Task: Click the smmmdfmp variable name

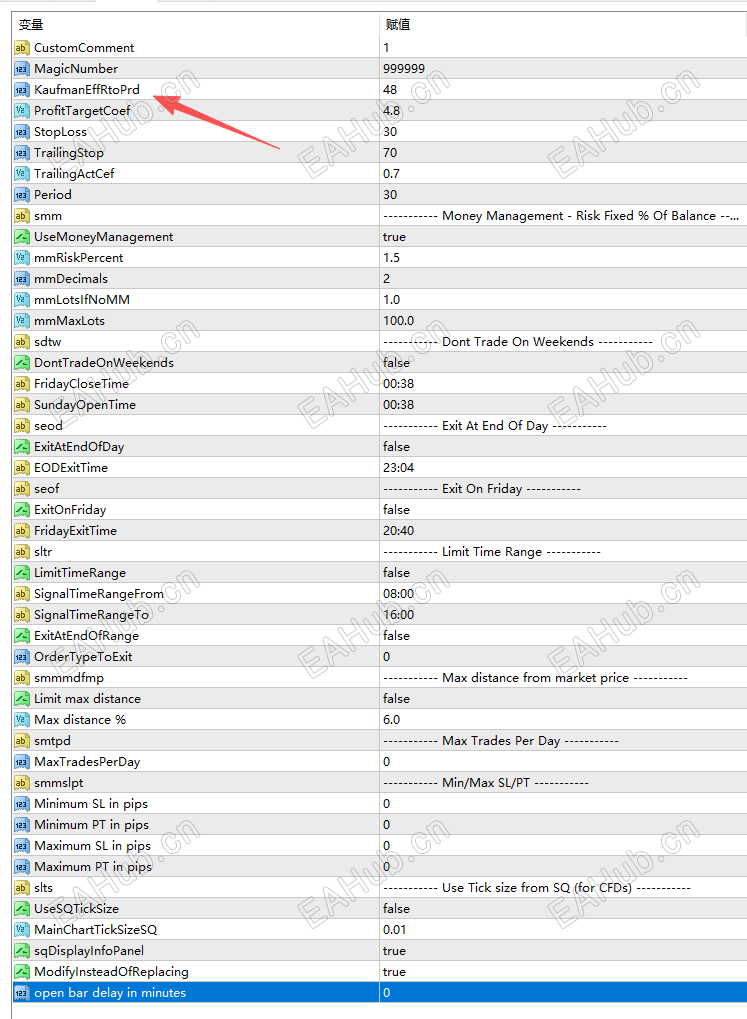Action: coord(69,678)
